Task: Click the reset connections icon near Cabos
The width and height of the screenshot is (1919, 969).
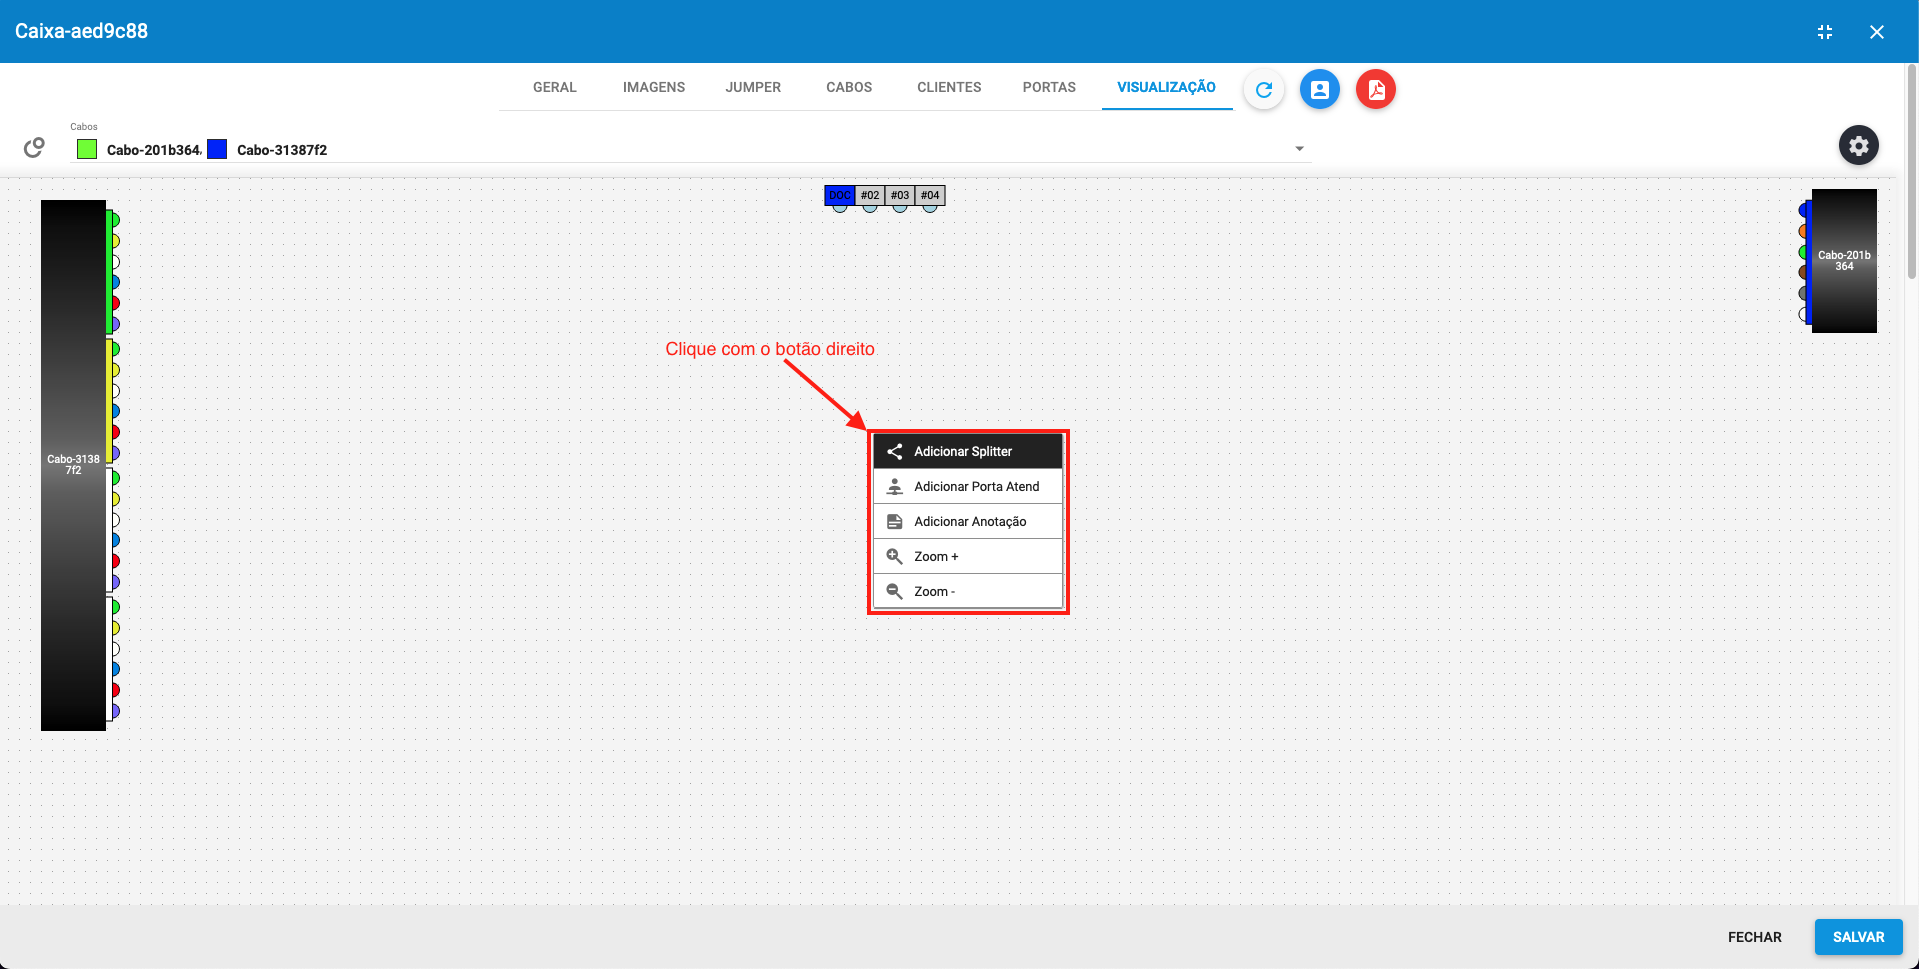Action: (33, 146)
